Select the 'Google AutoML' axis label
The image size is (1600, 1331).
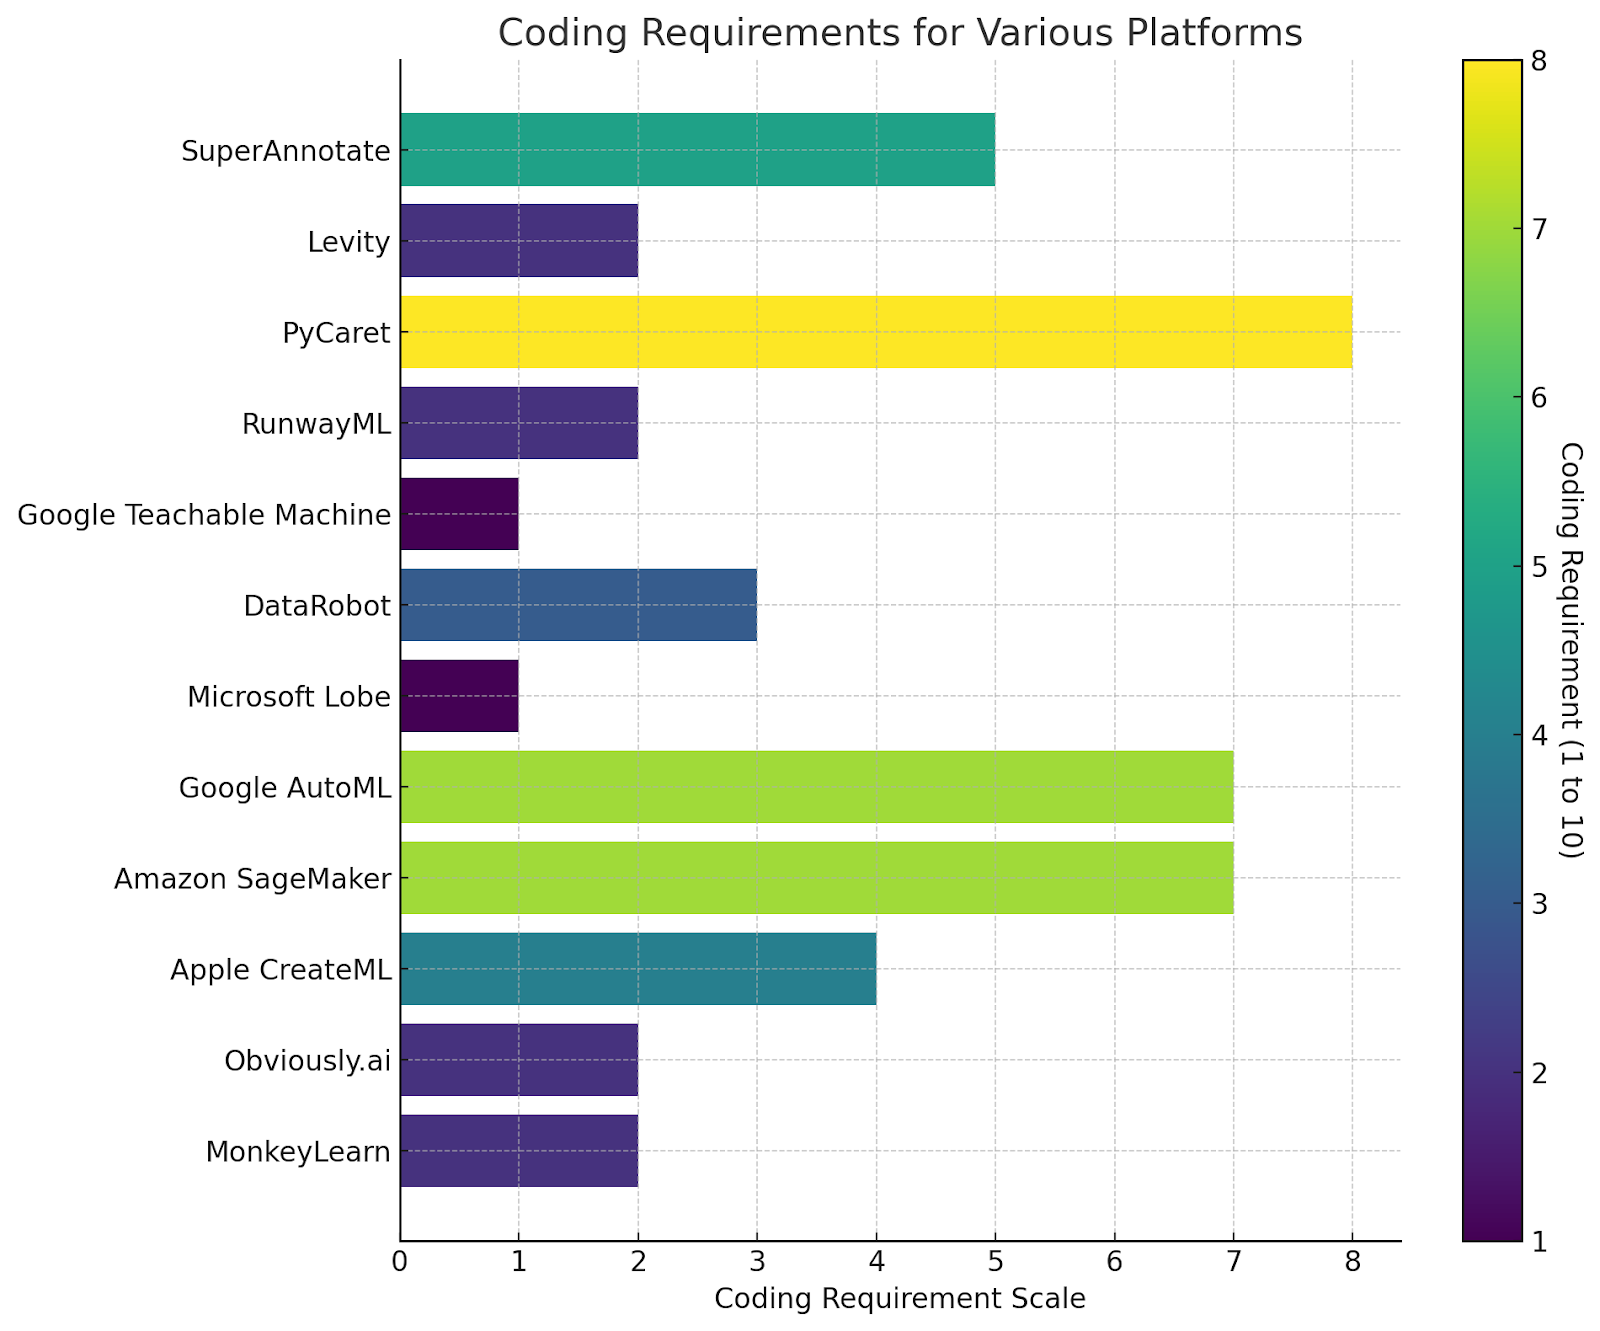click(x=285, y=788)
